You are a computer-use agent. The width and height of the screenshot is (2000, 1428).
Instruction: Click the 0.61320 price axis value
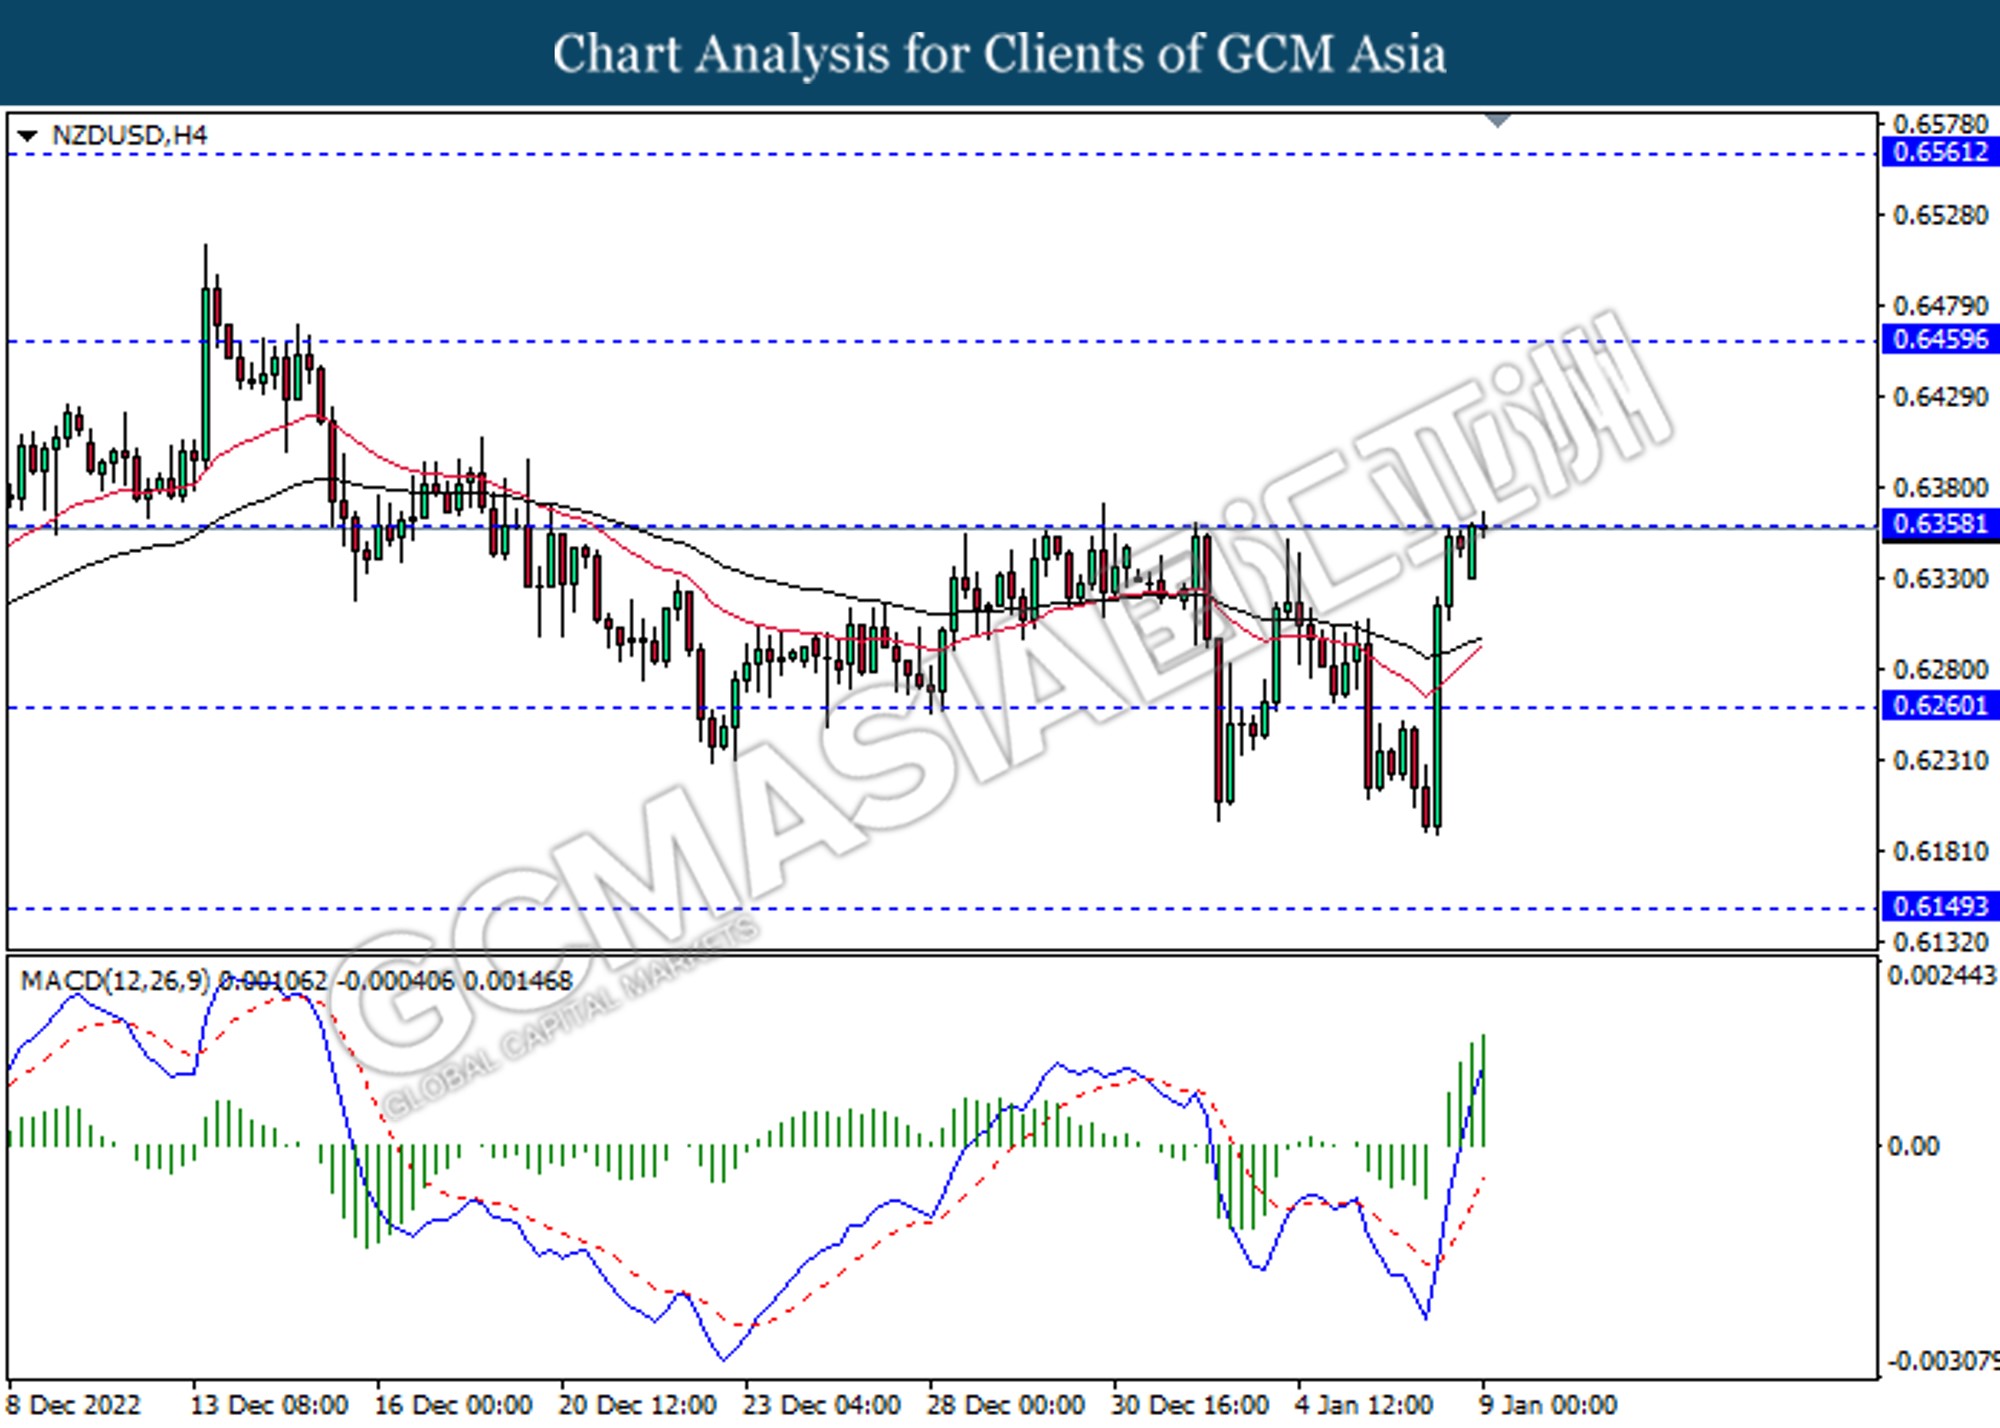(1941, 942)
